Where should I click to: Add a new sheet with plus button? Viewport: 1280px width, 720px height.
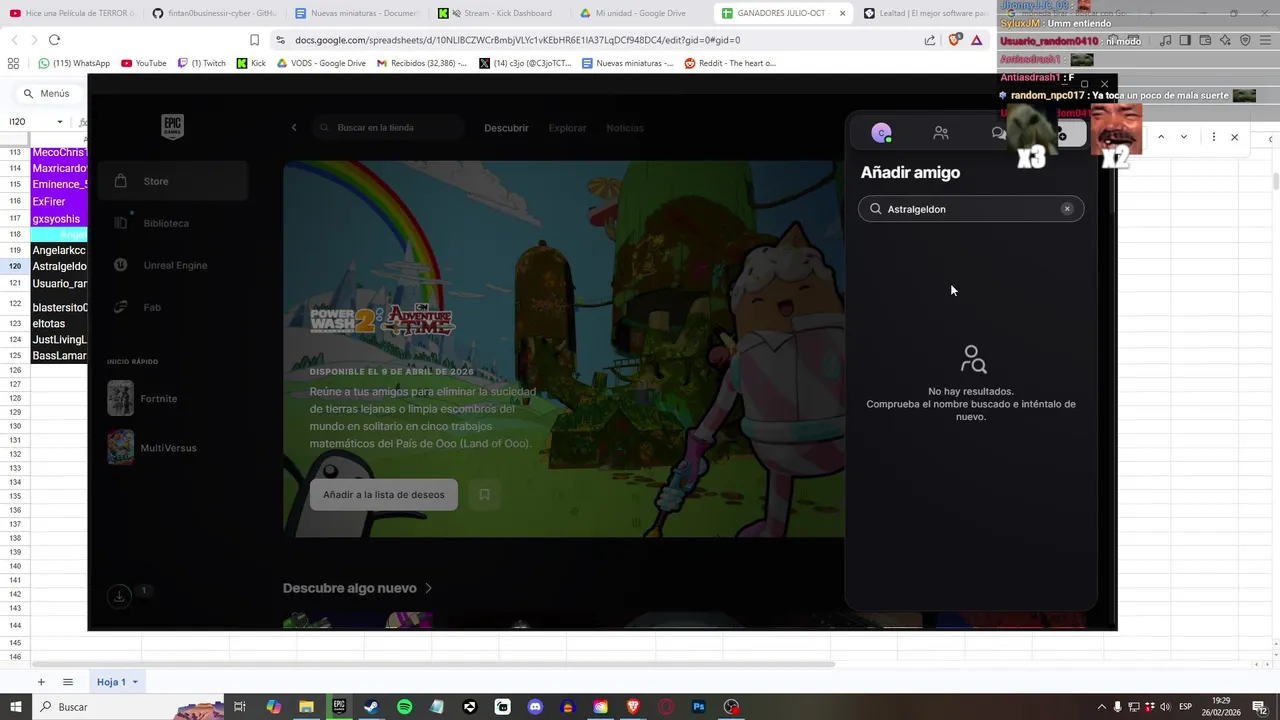41,682
